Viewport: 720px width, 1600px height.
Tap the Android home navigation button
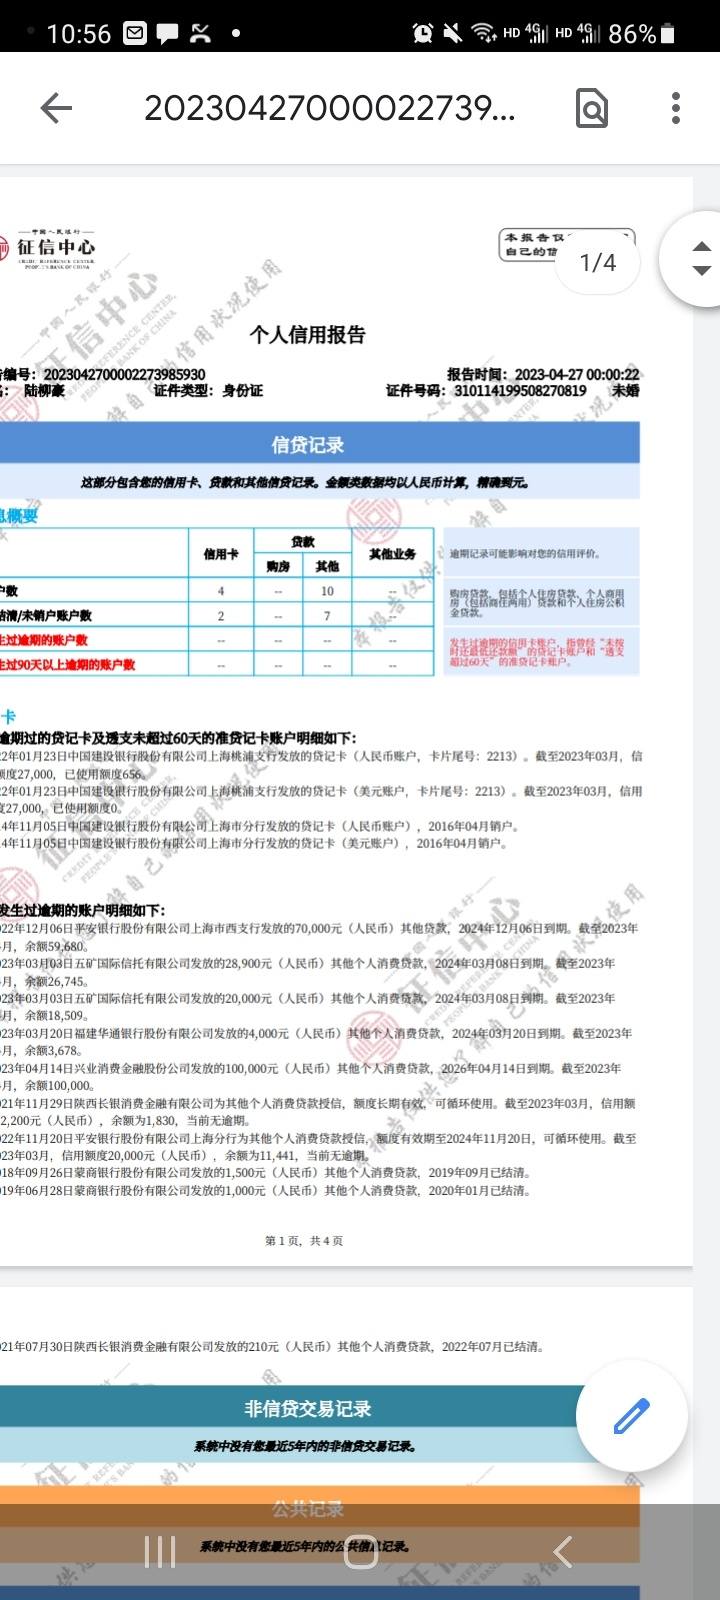(360, 1551)
